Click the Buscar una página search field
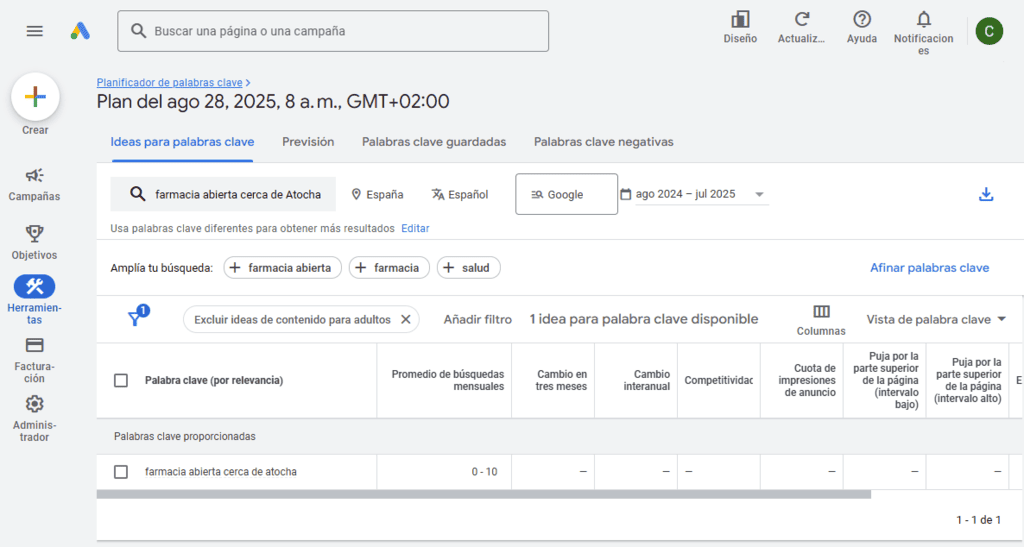 click(333, 31)
